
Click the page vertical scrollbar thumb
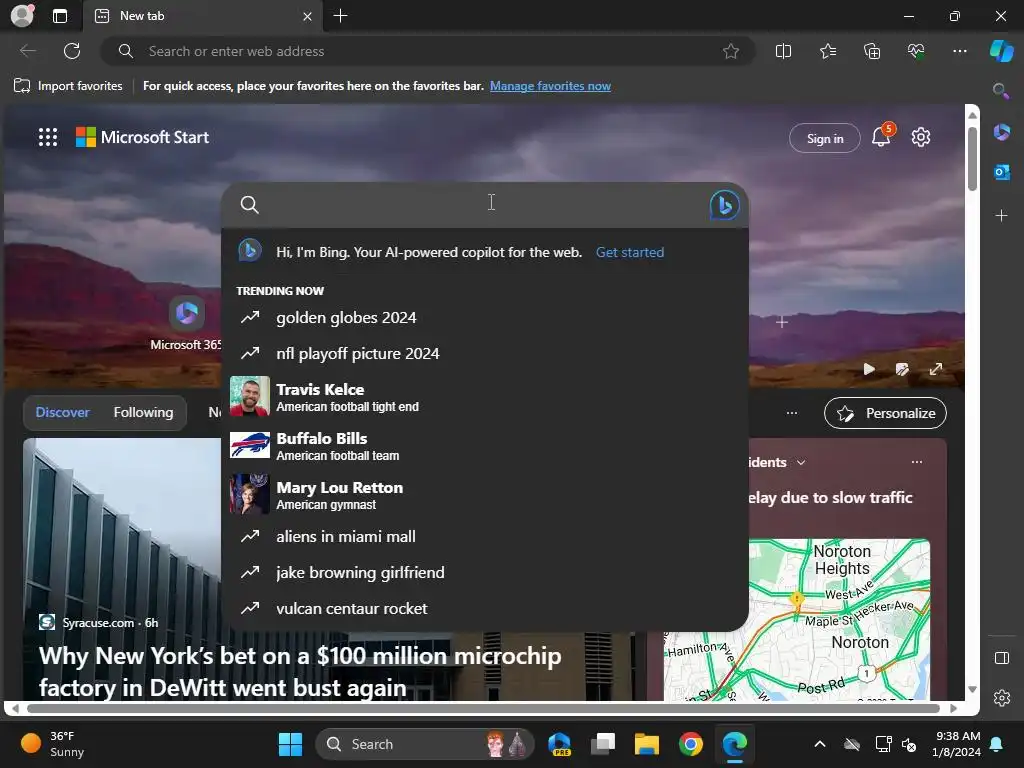[x=972, y=159]
